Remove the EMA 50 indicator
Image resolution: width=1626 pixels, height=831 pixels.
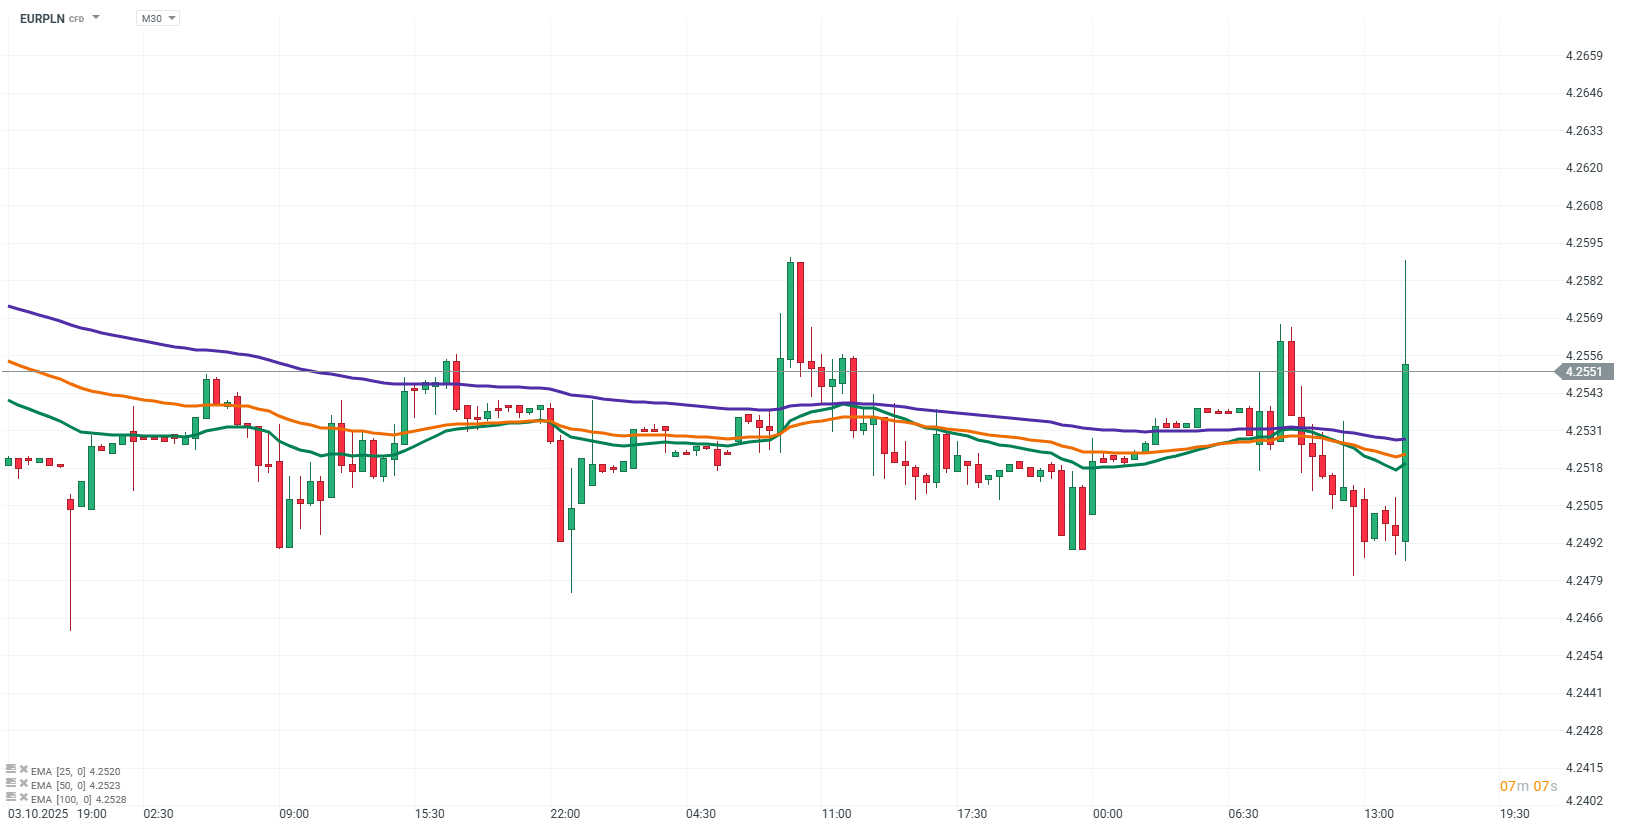[23, 783]
